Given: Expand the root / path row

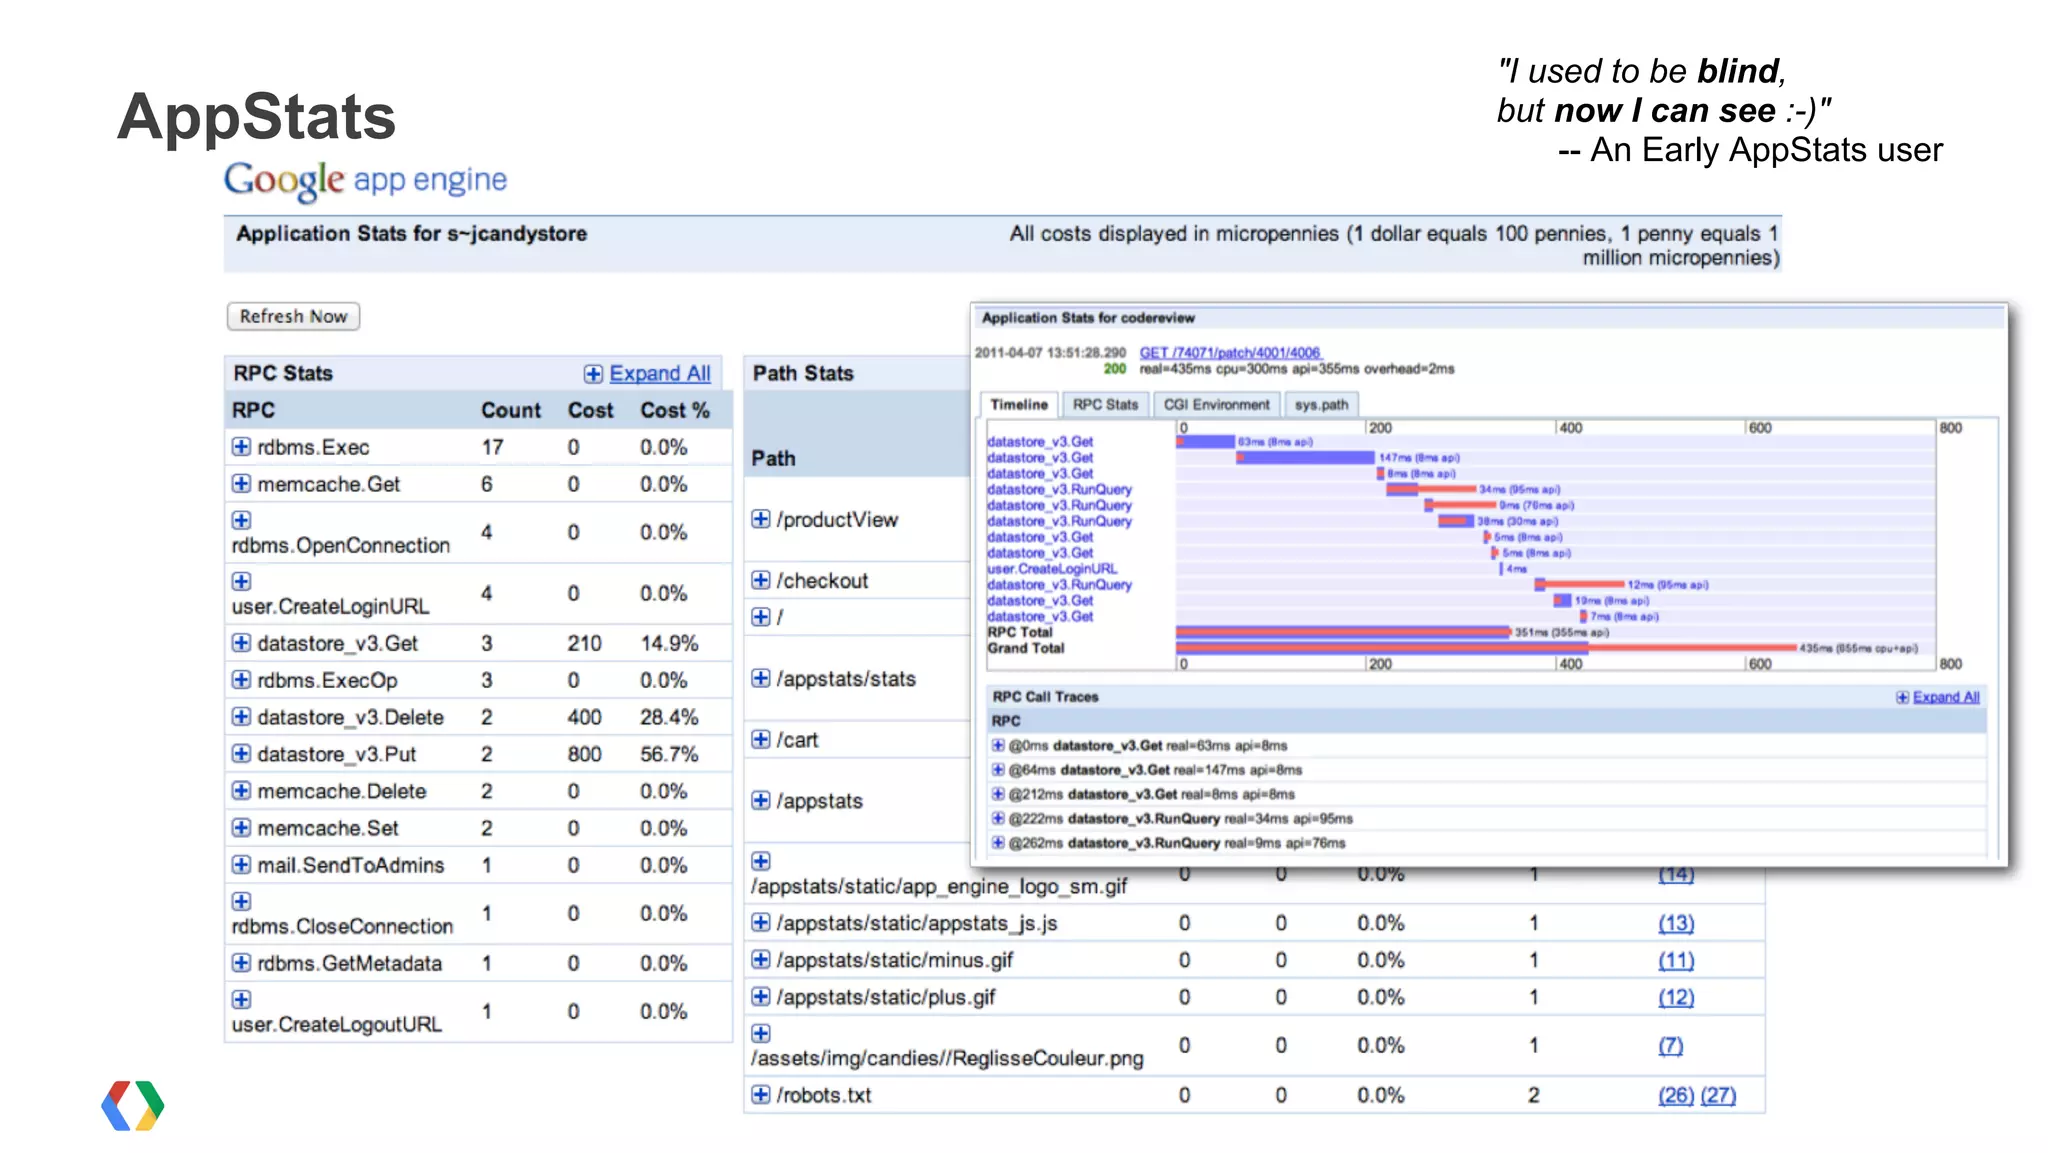Looking at the screenshot, I should 761,617.
